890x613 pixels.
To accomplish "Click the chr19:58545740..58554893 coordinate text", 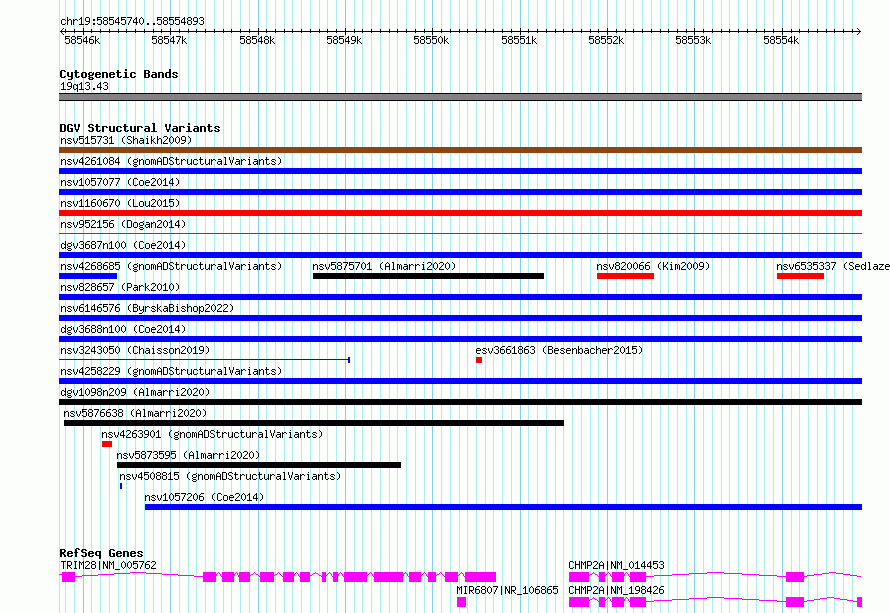I will (x=132, y=21).
